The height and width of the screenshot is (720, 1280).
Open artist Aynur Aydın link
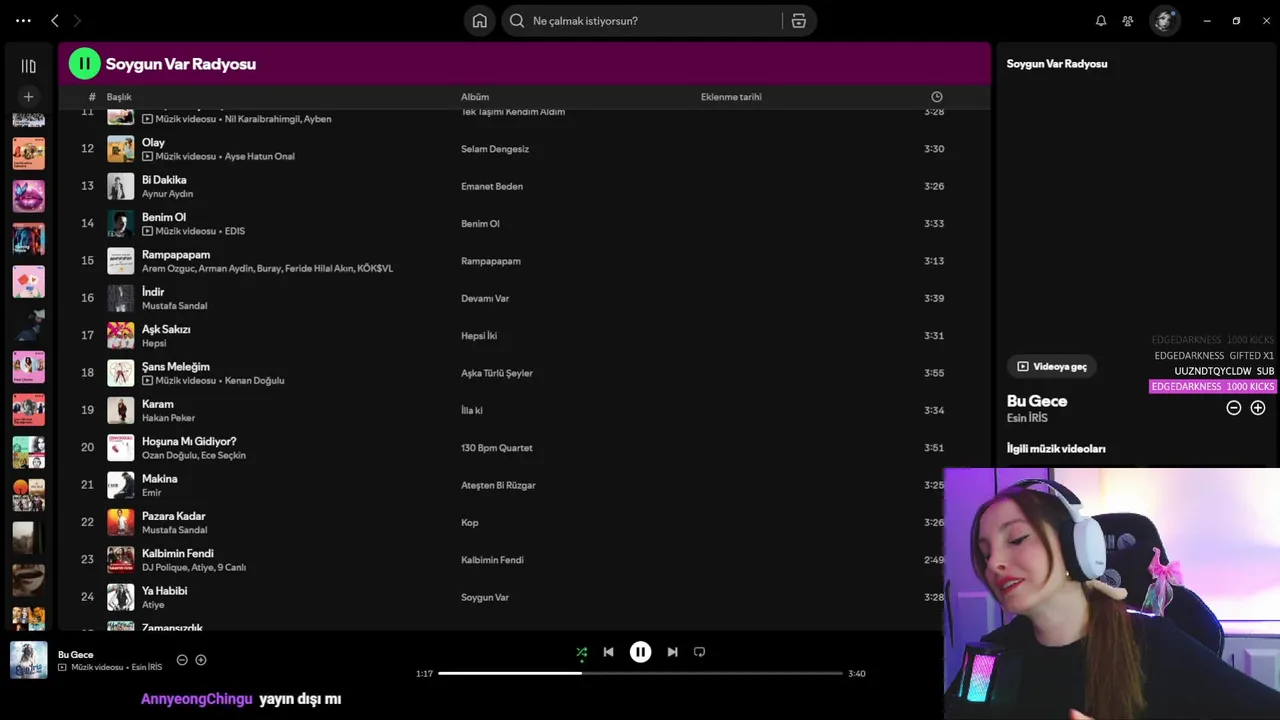[x=167, y=194]
